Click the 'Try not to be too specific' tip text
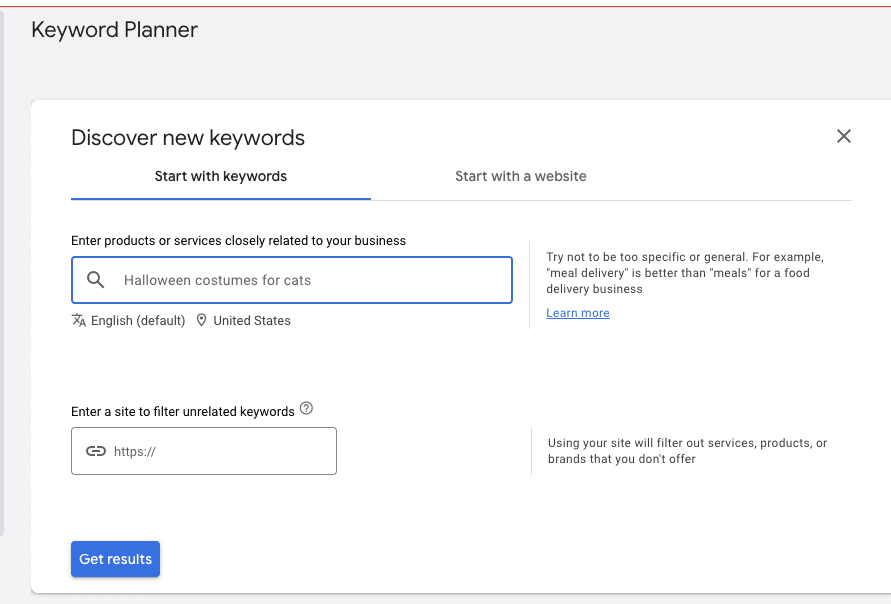Viewport: 891px width, 604px height. (x=685, y=273)
